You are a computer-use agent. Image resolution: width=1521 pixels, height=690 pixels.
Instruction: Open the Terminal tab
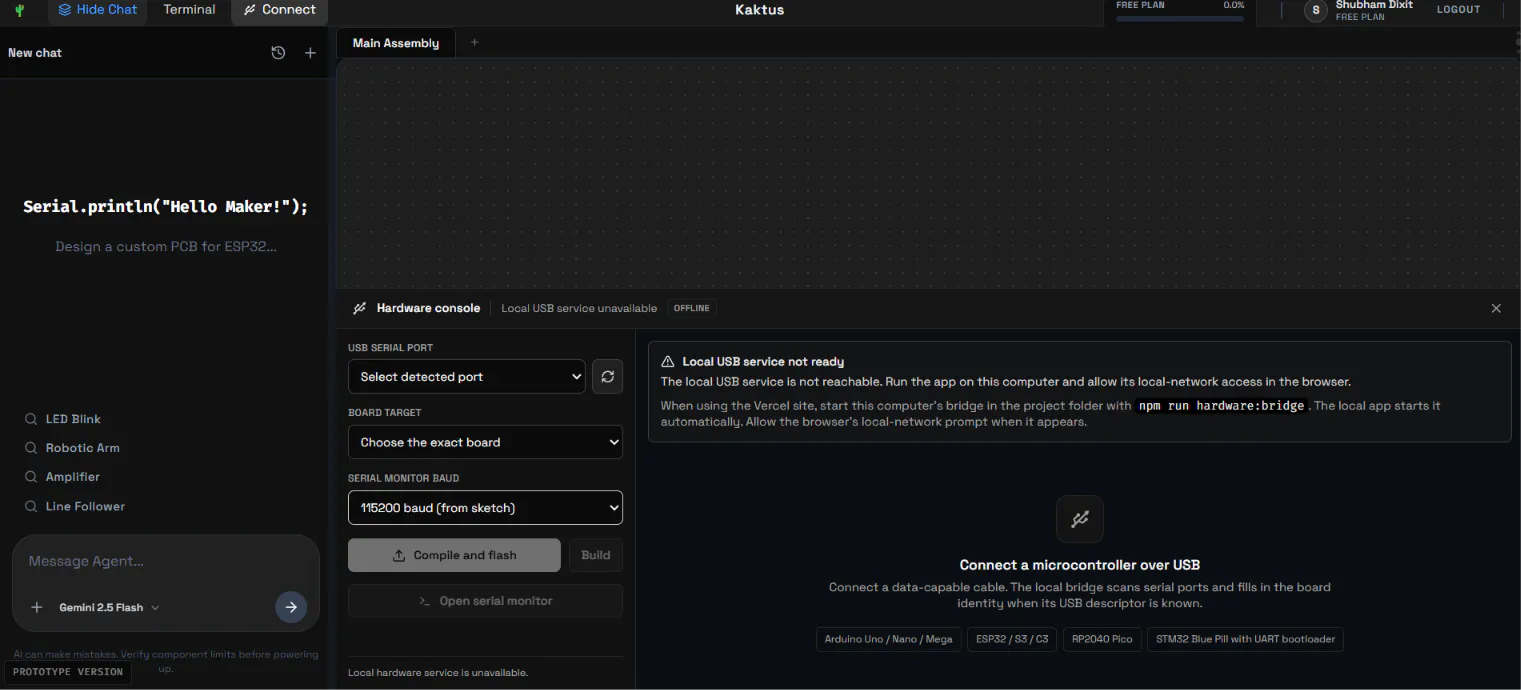(189, 10)
